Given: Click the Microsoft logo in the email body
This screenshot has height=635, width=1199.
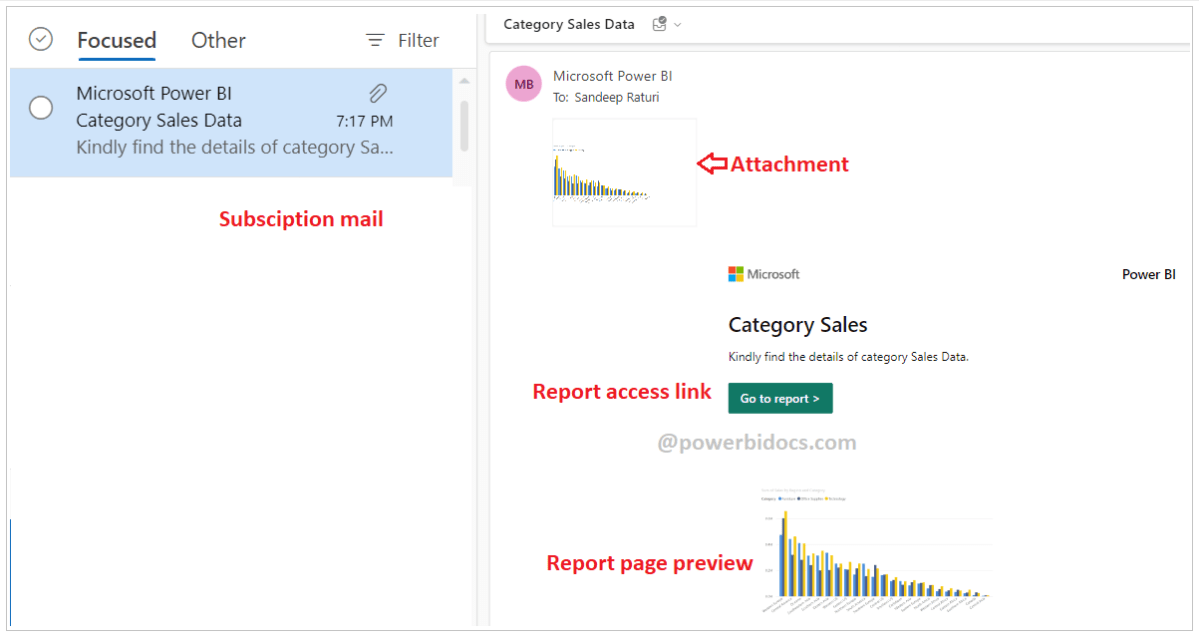Looking at the screenshot, I should 738,273.
